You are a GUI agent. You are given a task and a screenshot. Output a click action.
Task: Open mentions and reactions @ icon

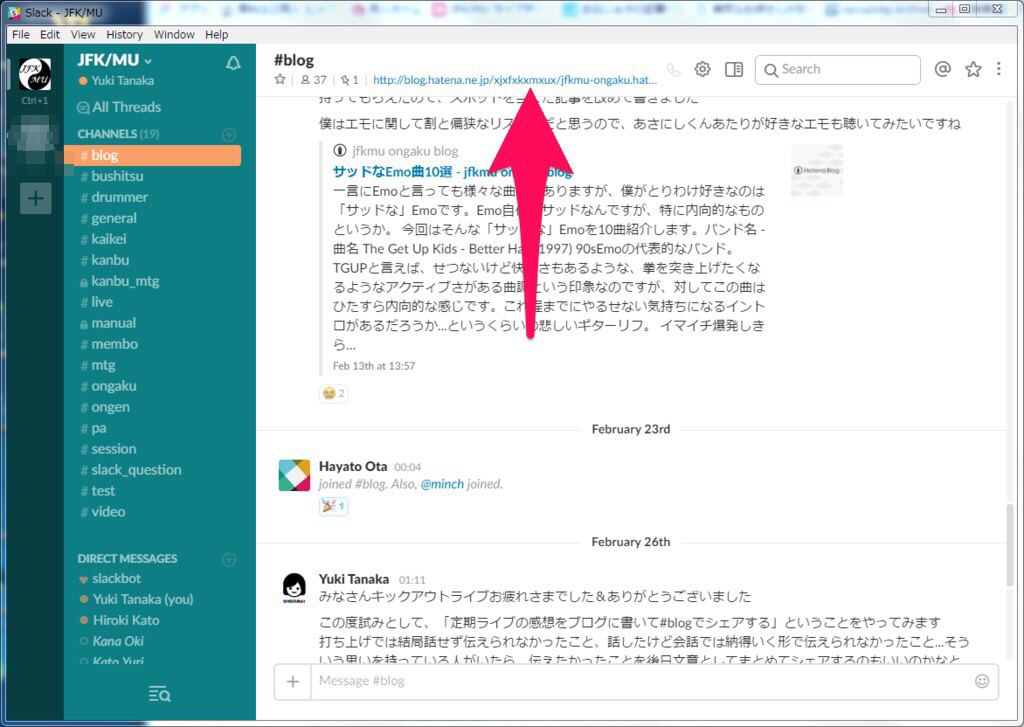click(x=942, y=69)
